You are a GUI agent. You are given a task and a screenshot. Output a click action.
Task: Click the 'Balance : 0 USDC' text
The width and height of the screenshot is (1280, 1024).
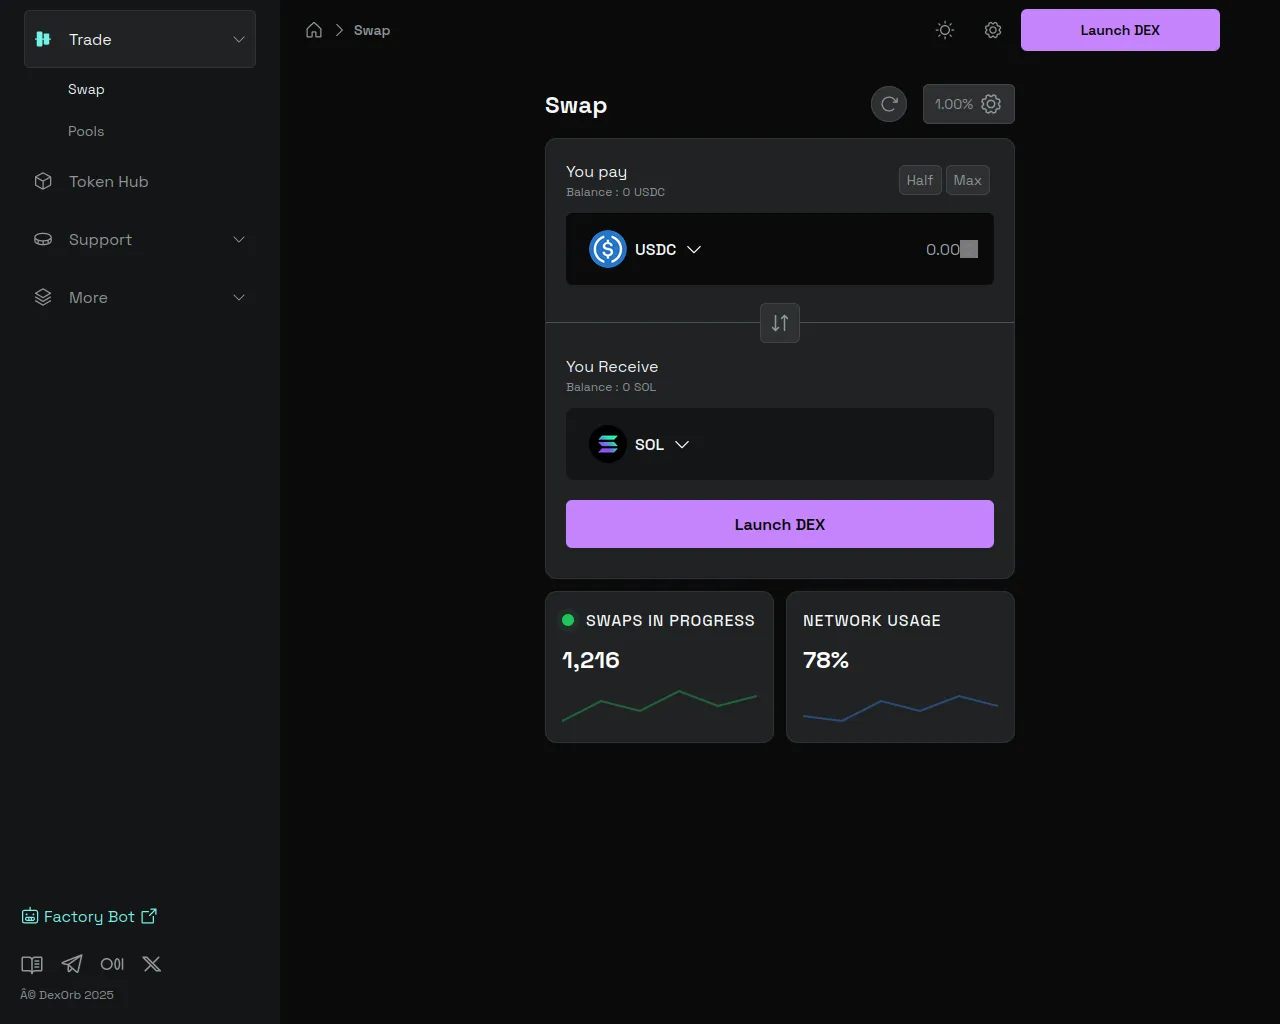tap(616, 192)
